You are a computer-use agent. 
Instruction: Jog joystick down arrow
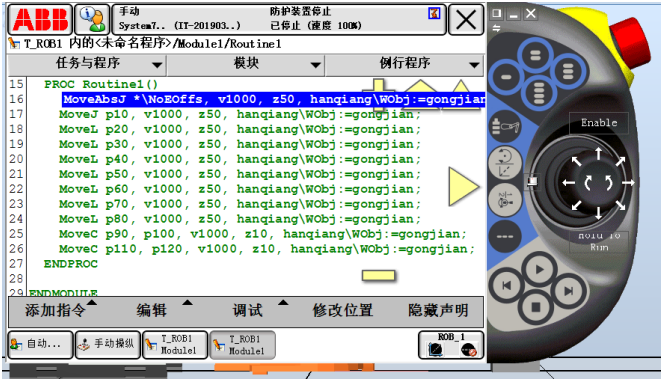point(598,213)
